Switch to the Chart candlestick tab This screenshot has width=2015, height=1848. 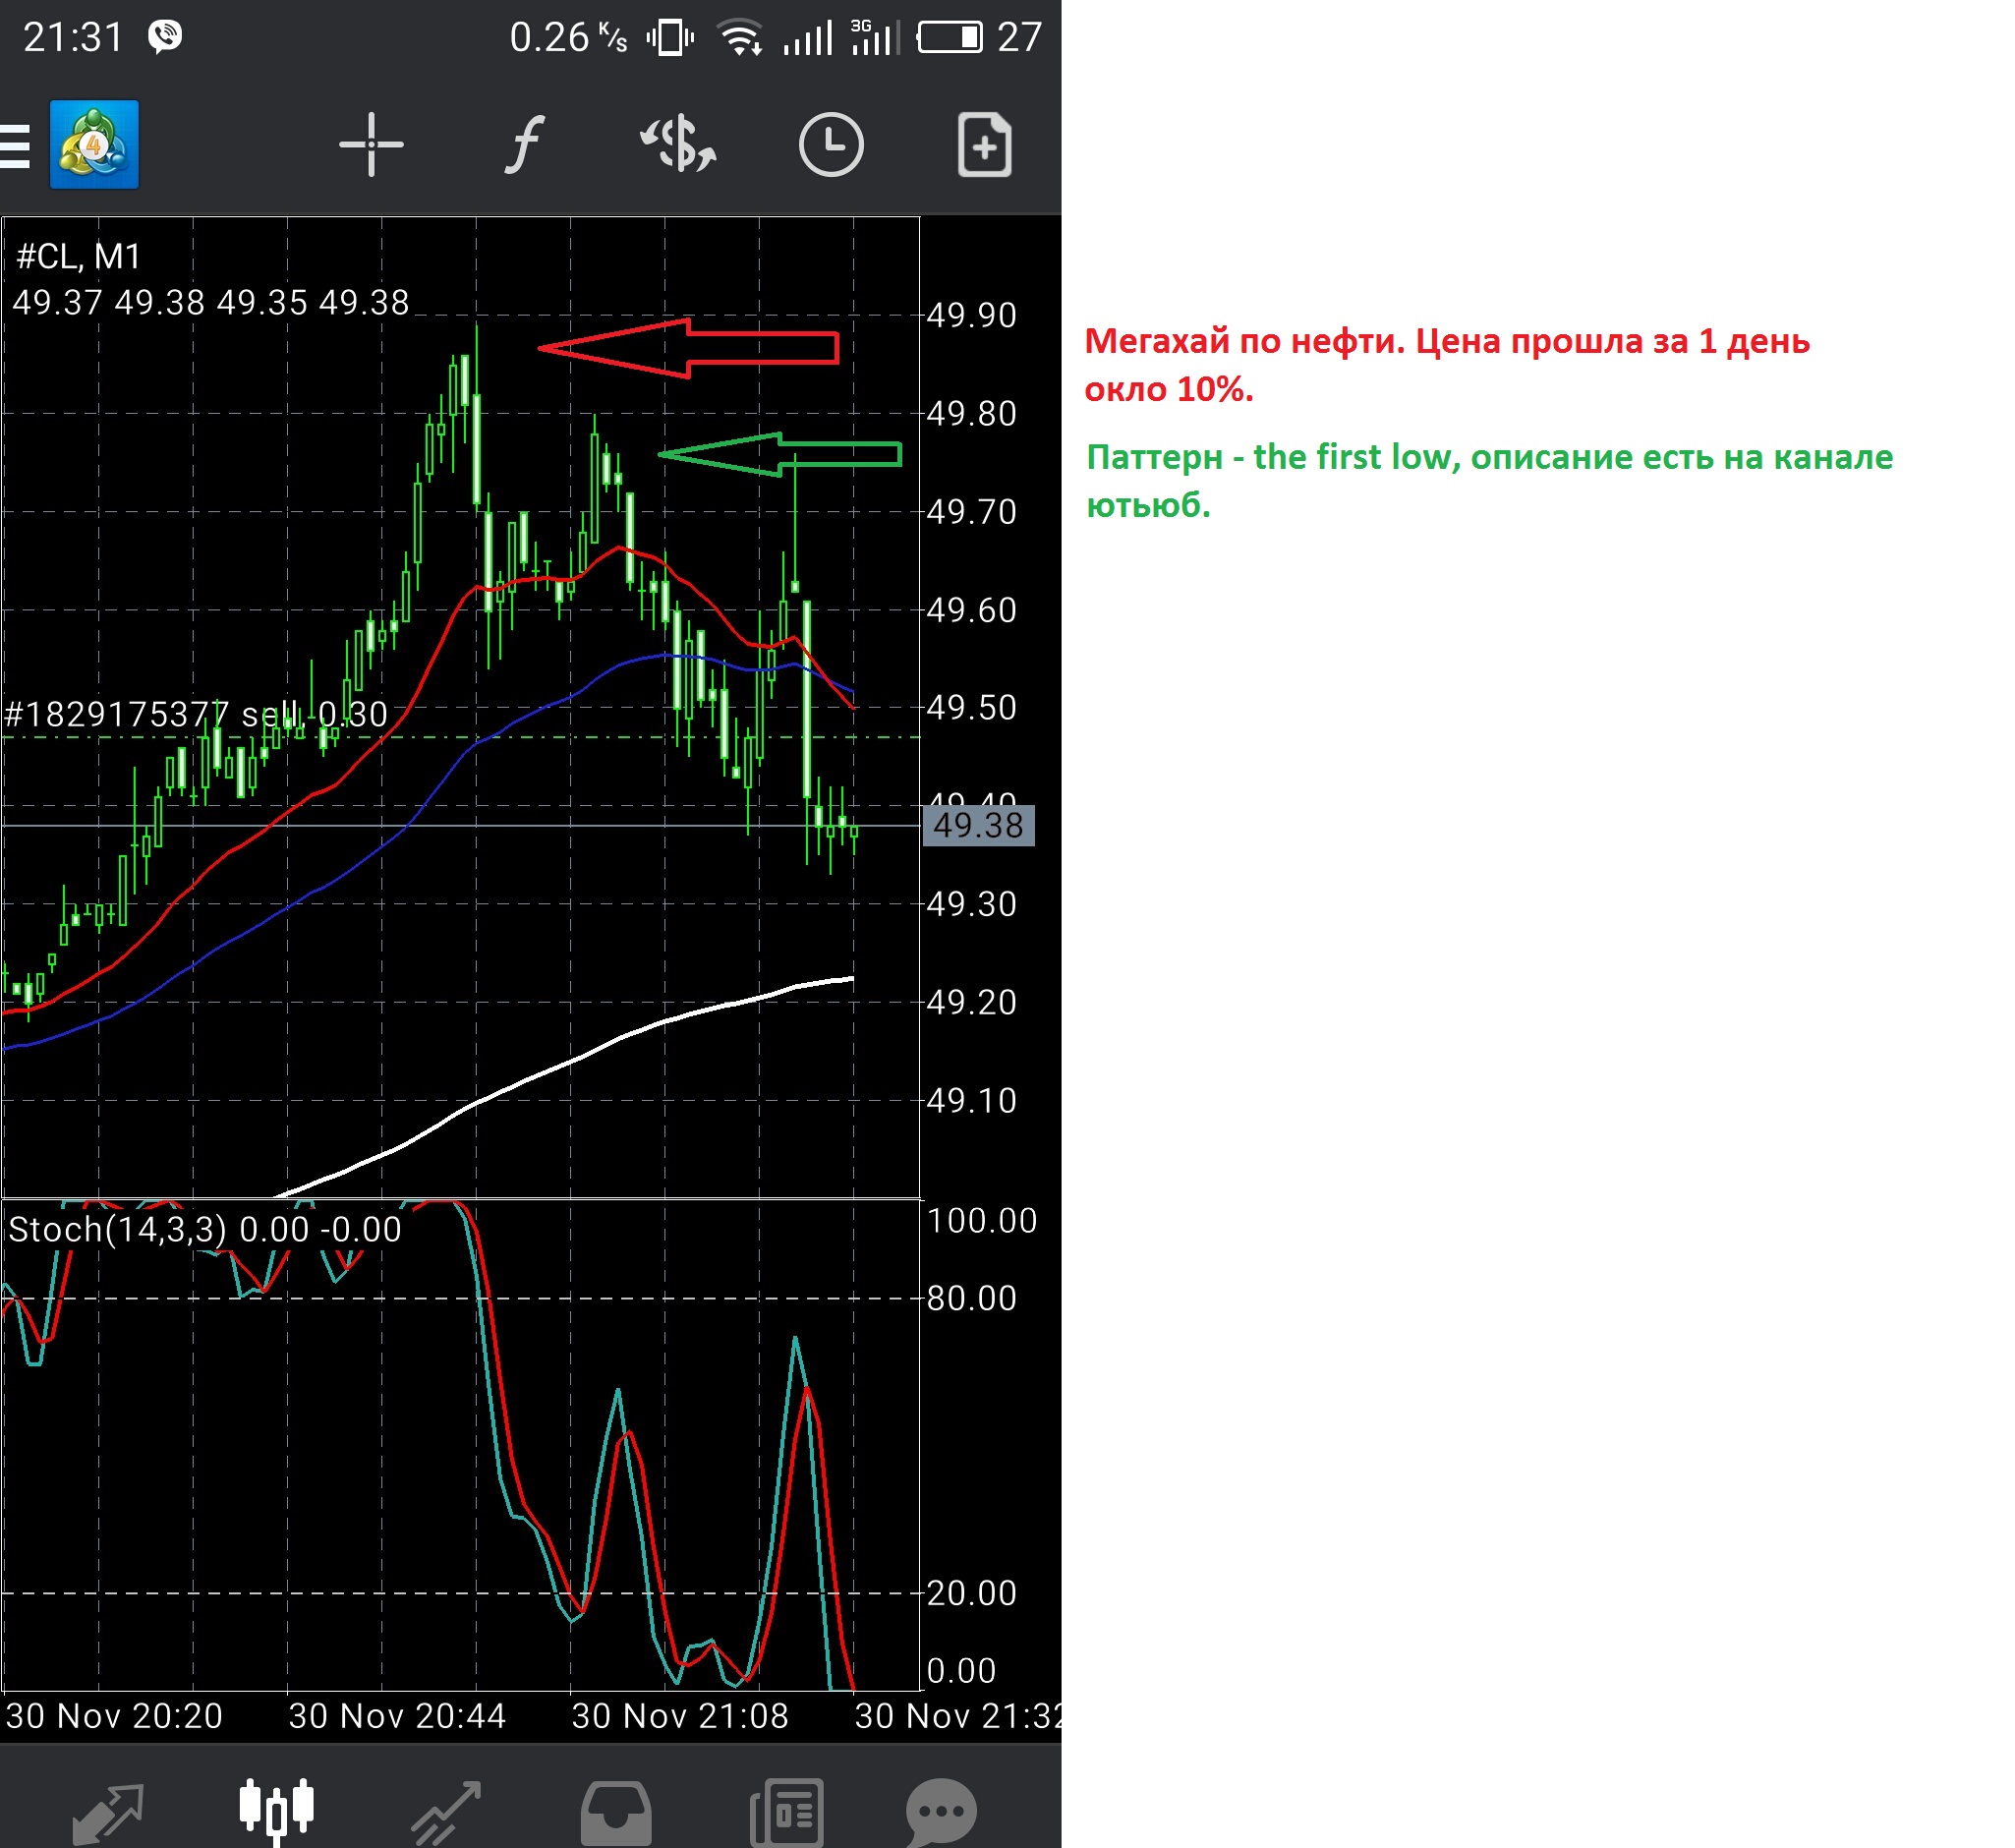(x=277, y=1811)
